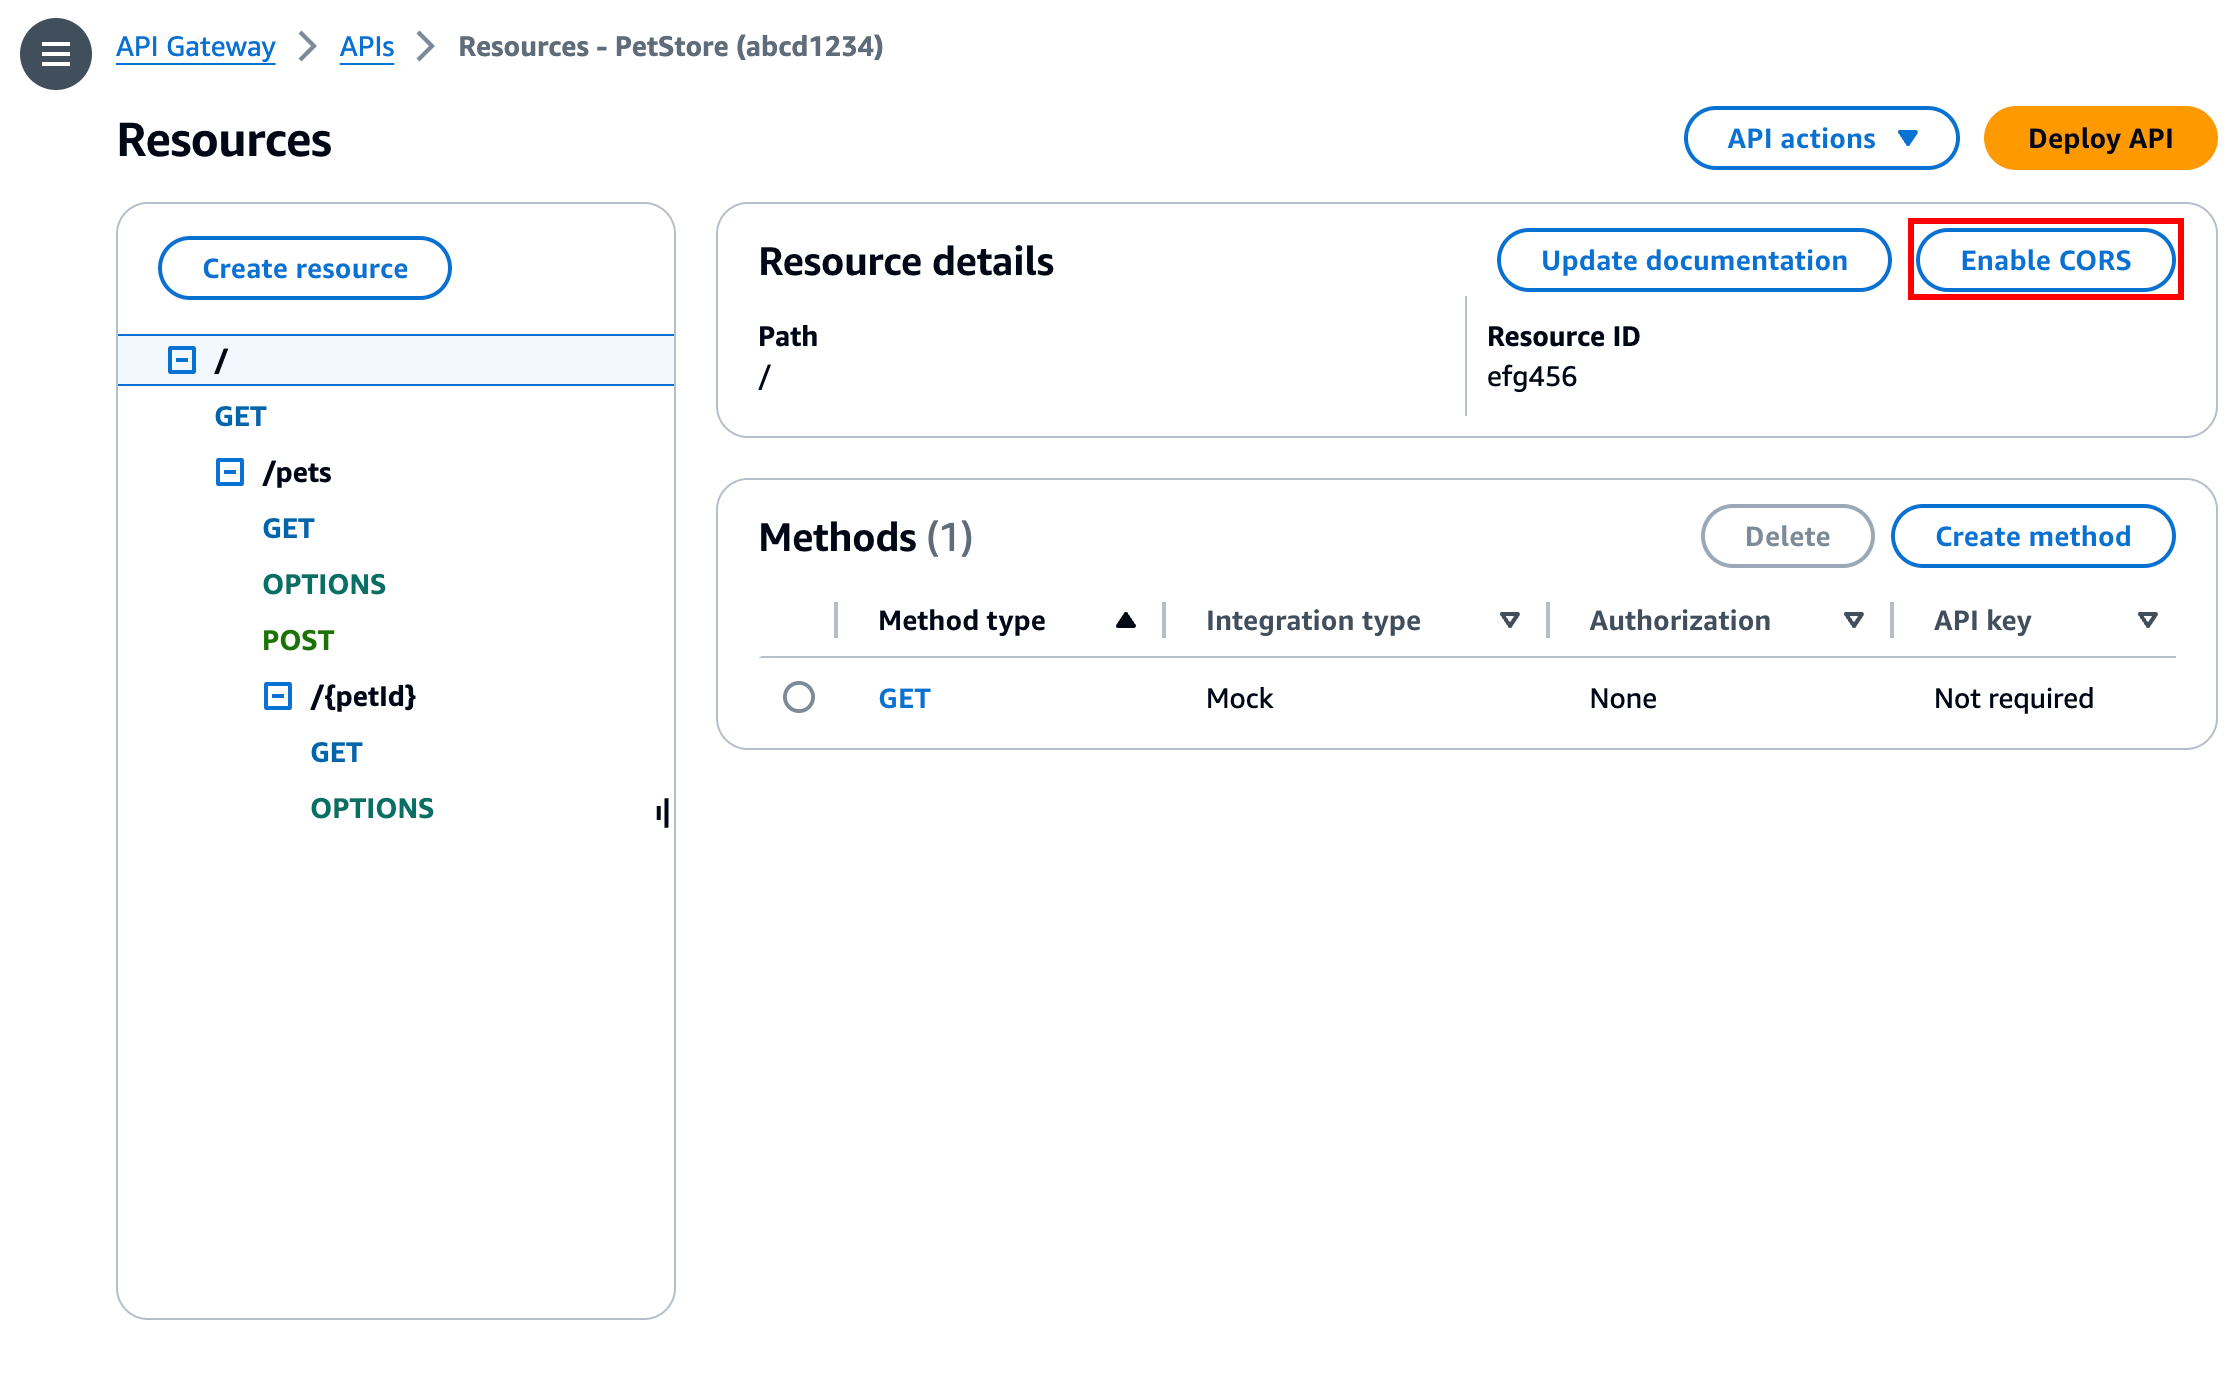Select the POST method under /pets
2232x1382 pixels.
click(297, 639)
